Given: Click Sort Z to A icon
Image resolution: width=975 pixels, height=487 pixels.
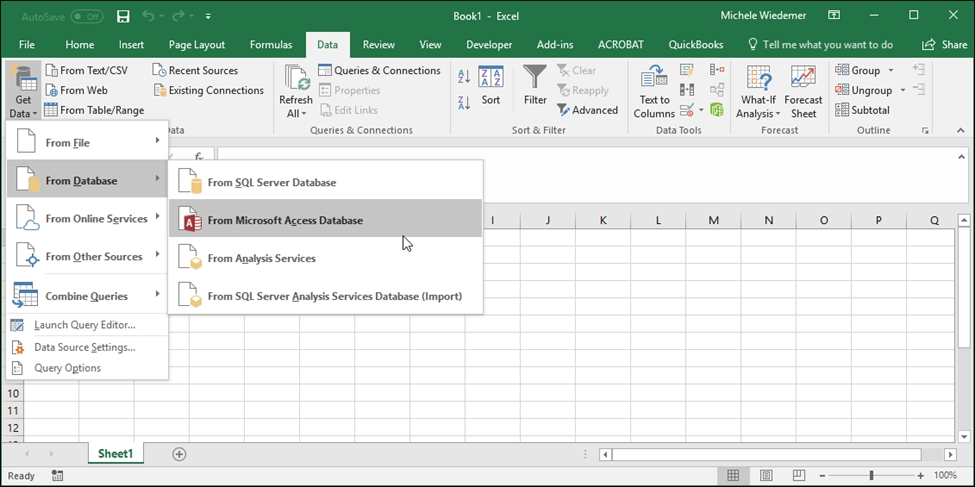Looking at the screenshot, I should coord(464,103).
